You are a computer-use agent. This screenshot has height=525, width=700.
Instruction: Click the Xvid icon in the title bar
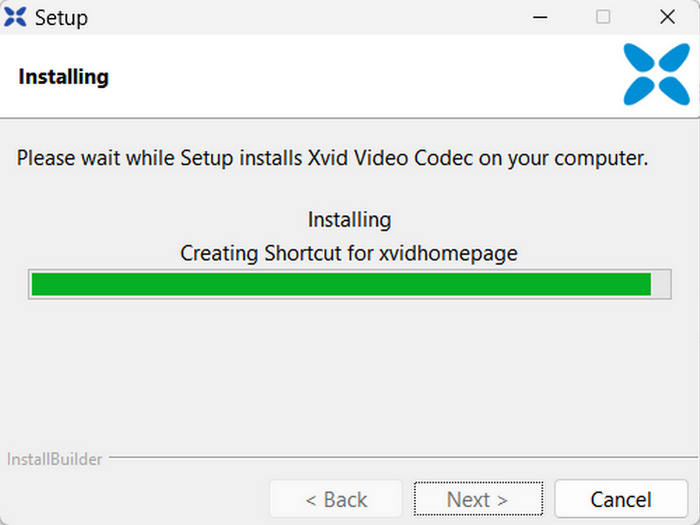pos(15,17)
